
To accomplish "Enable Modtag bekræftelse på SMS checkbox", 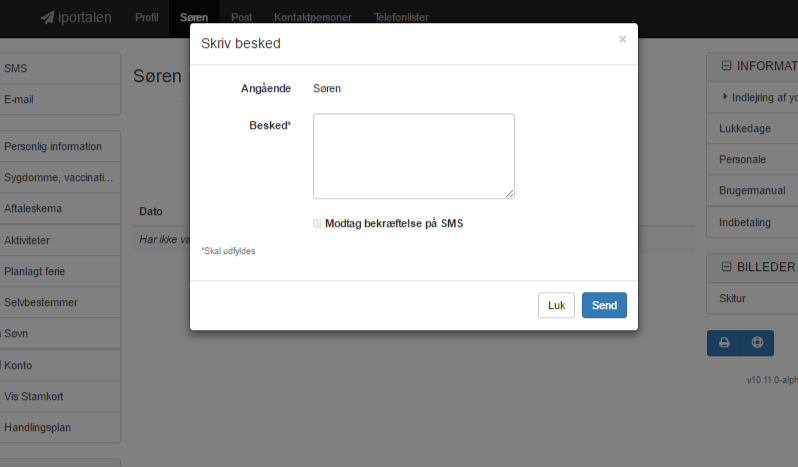I will point(317,223).
